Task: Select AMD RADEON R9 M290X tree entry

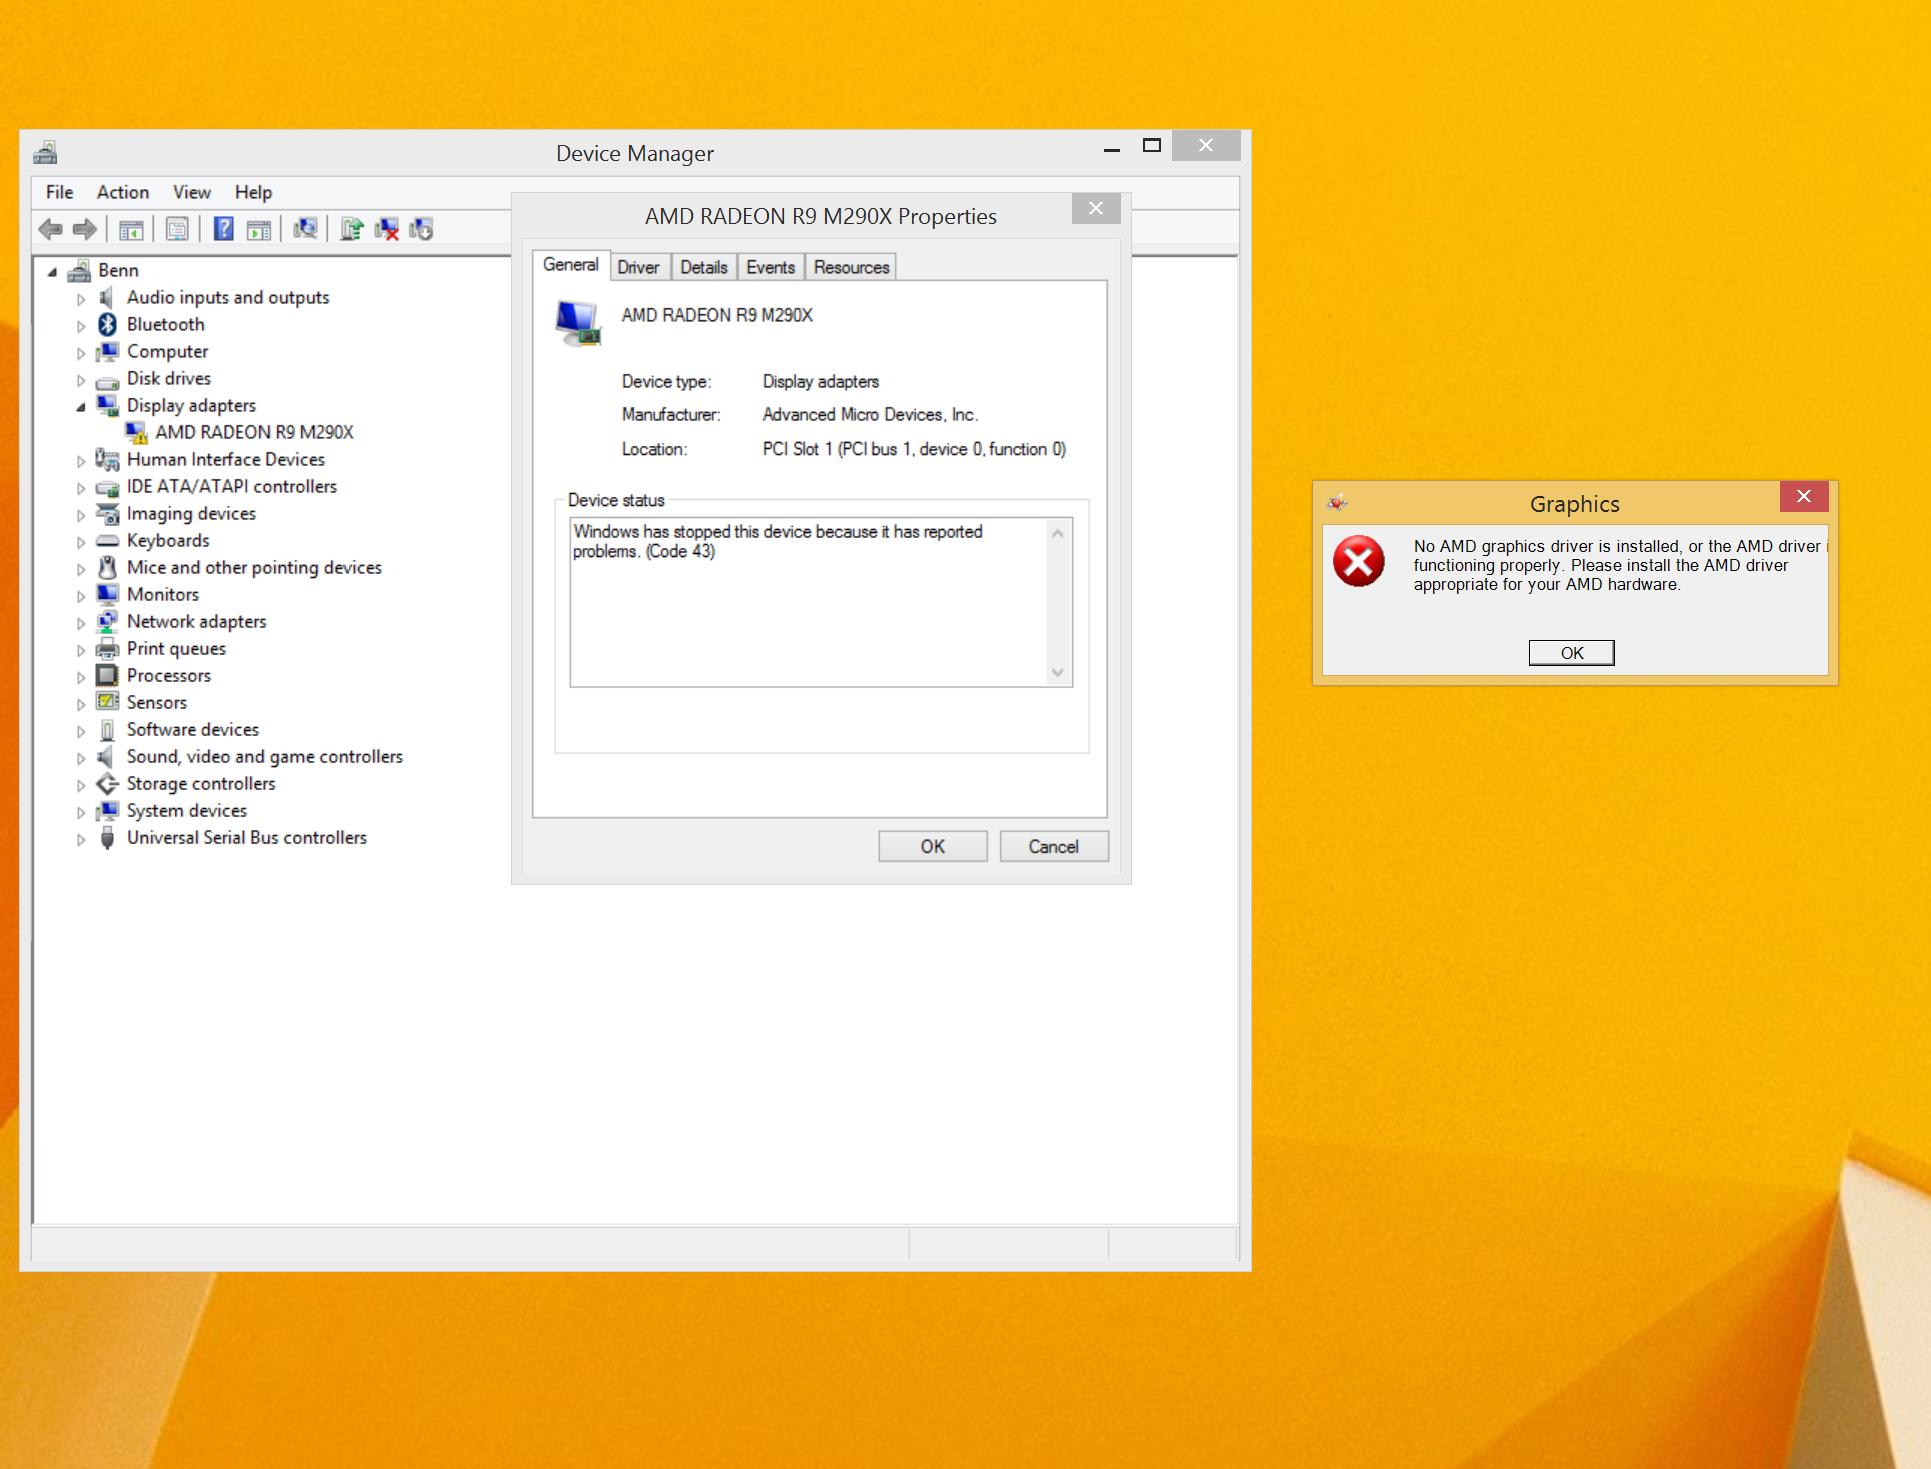Action: coord(254,432)
